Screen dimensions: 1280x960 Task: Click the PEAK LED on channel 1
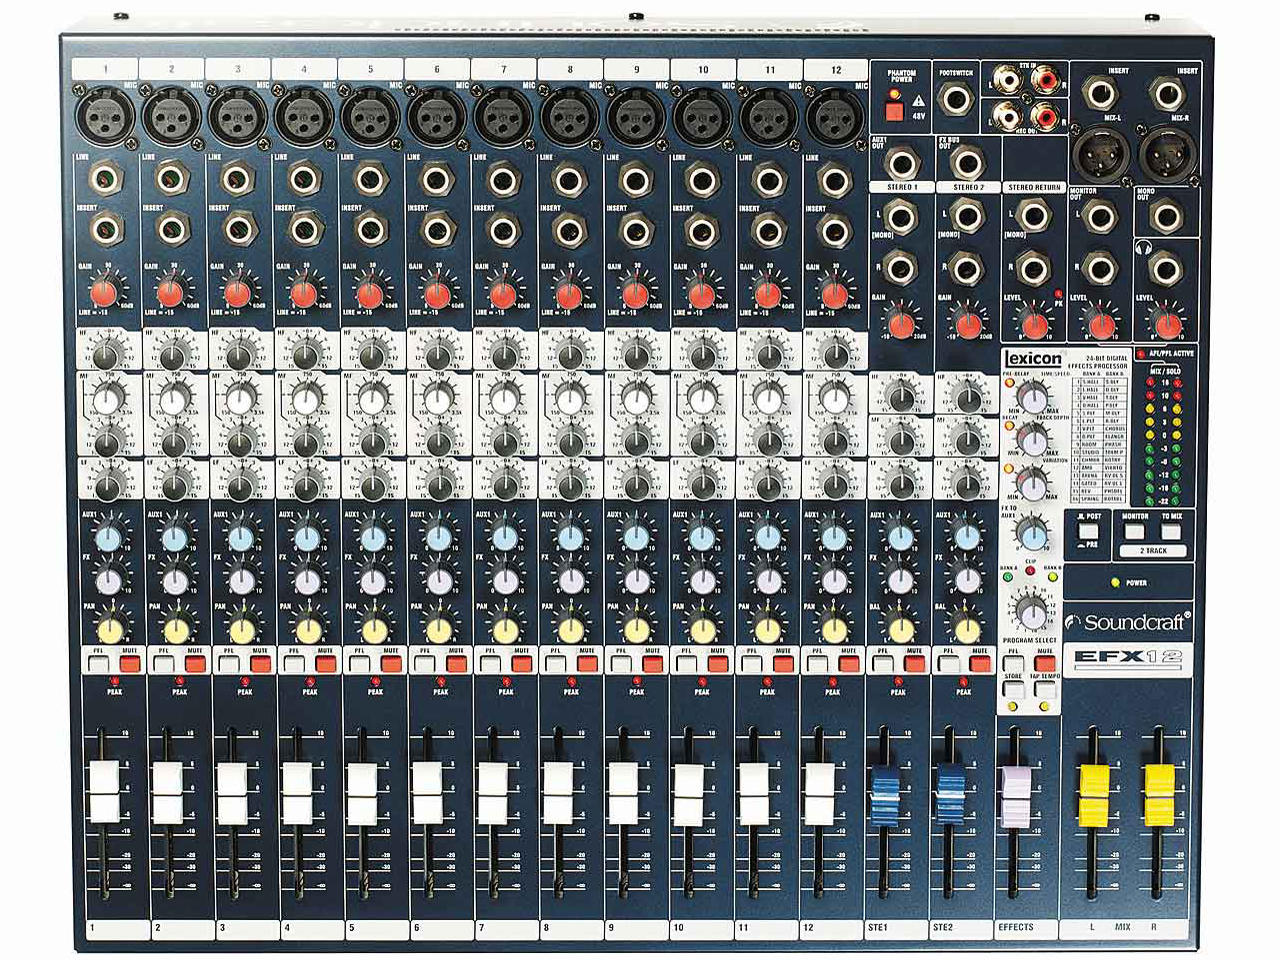click(x=115, y=679)
